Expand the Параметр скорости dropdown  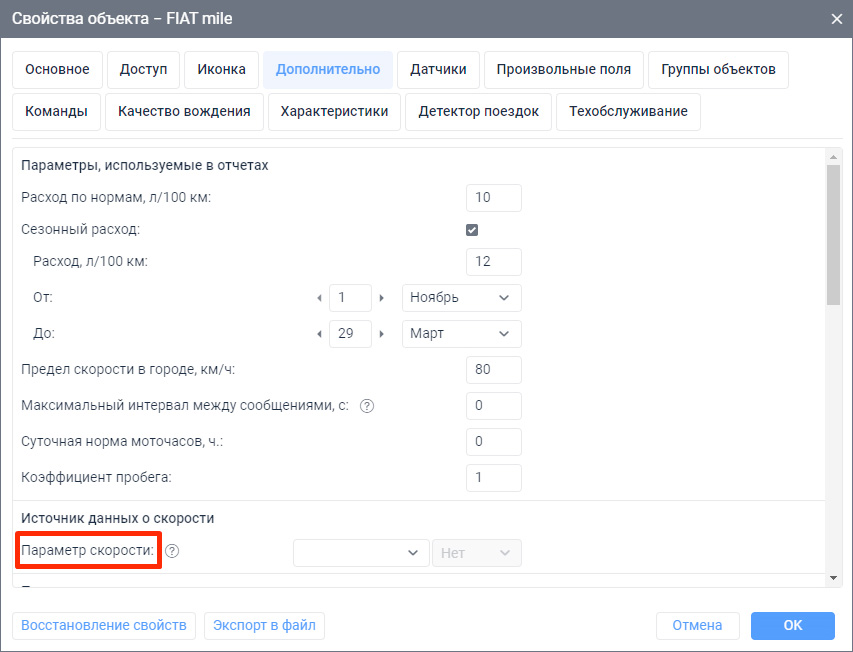360,553
